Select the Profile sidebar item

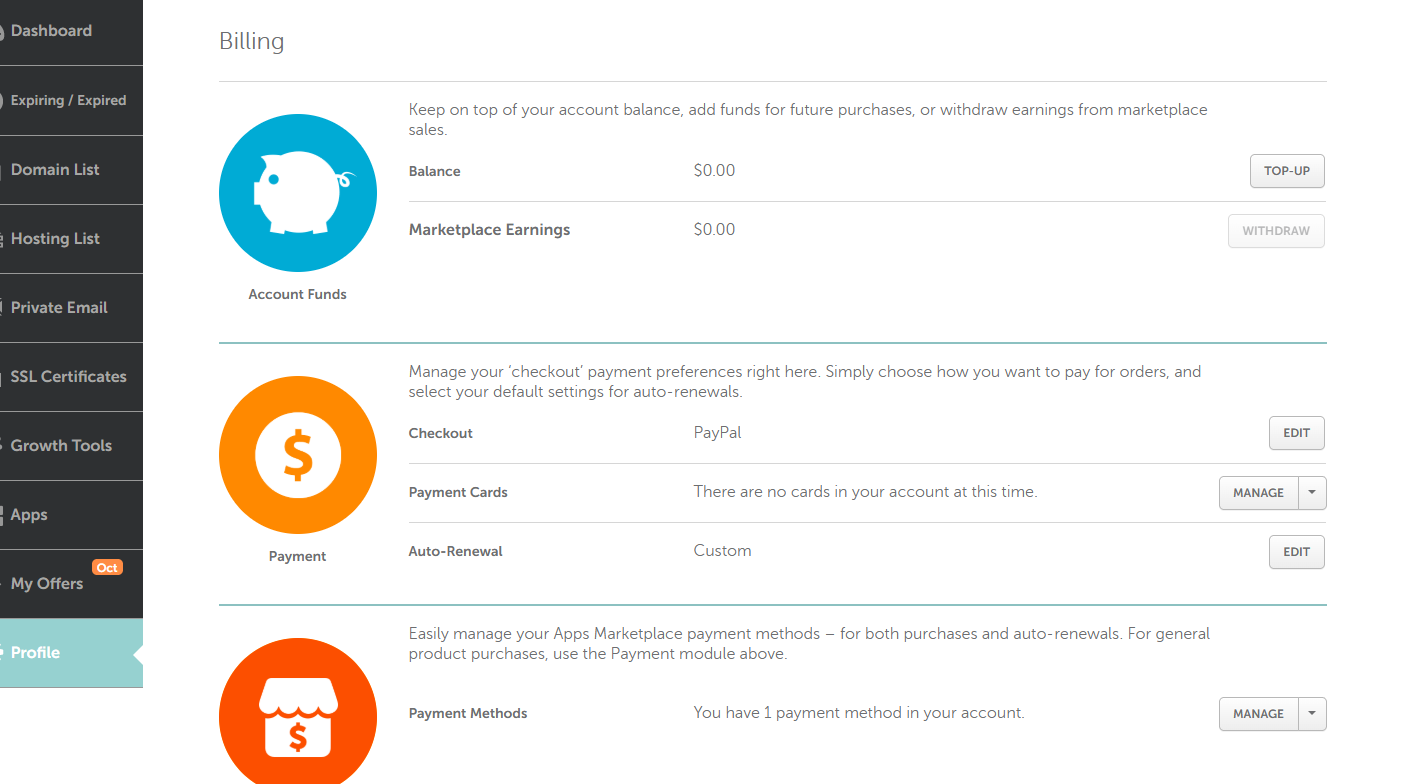coord(71,652)
